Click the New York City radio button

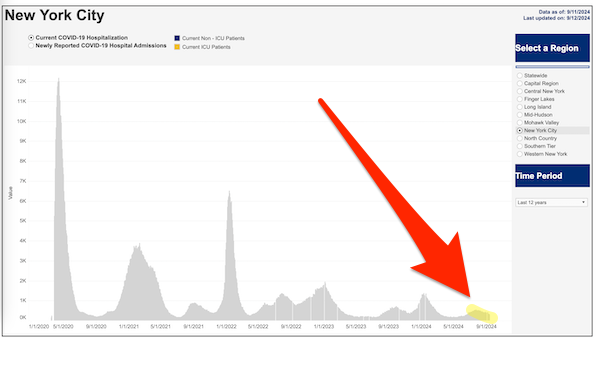(520, 130)
